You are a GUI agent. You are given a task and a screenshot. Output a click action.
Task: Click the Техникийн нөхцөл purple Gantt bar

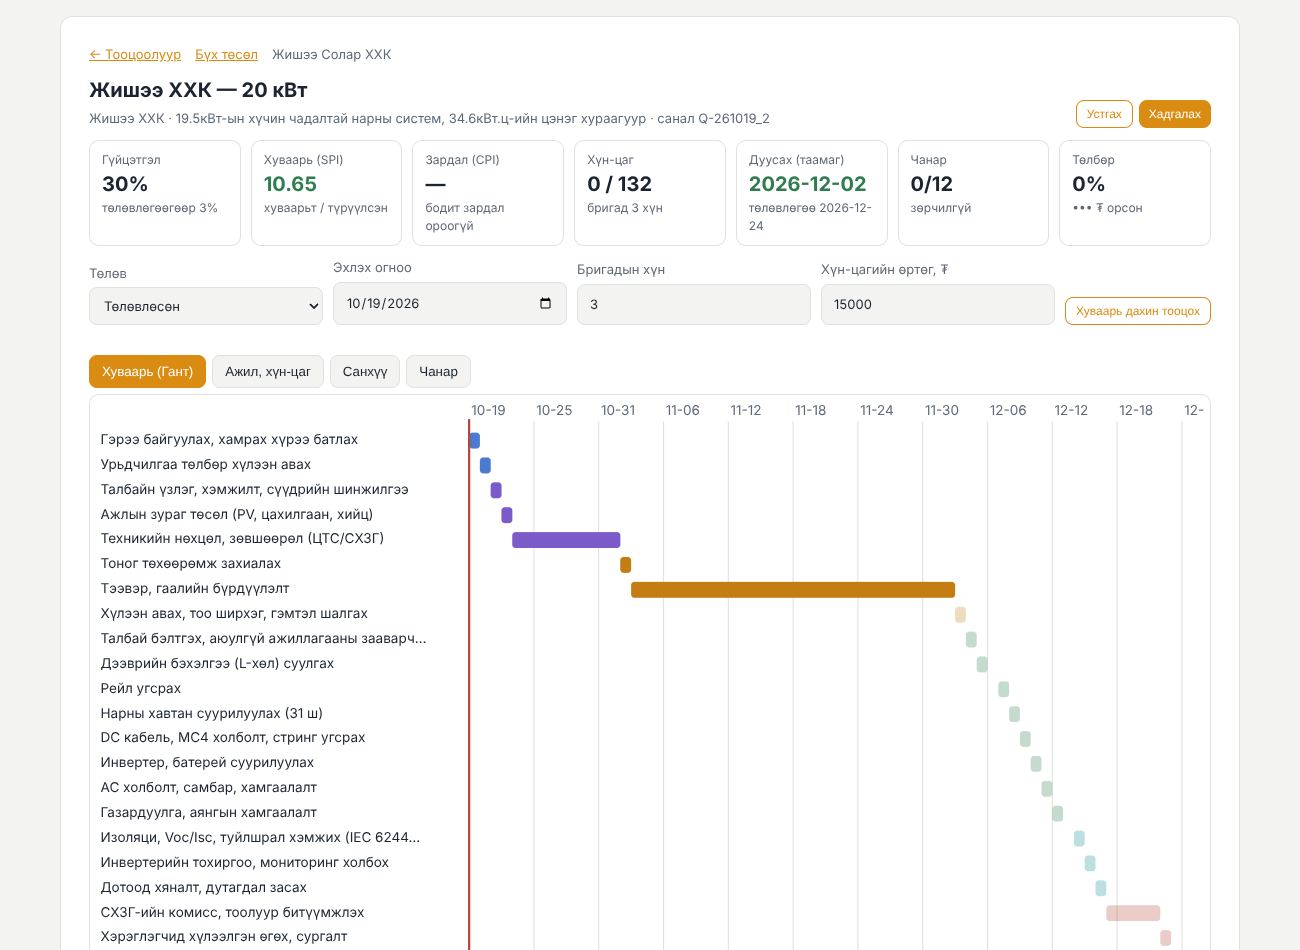(566, 540)
